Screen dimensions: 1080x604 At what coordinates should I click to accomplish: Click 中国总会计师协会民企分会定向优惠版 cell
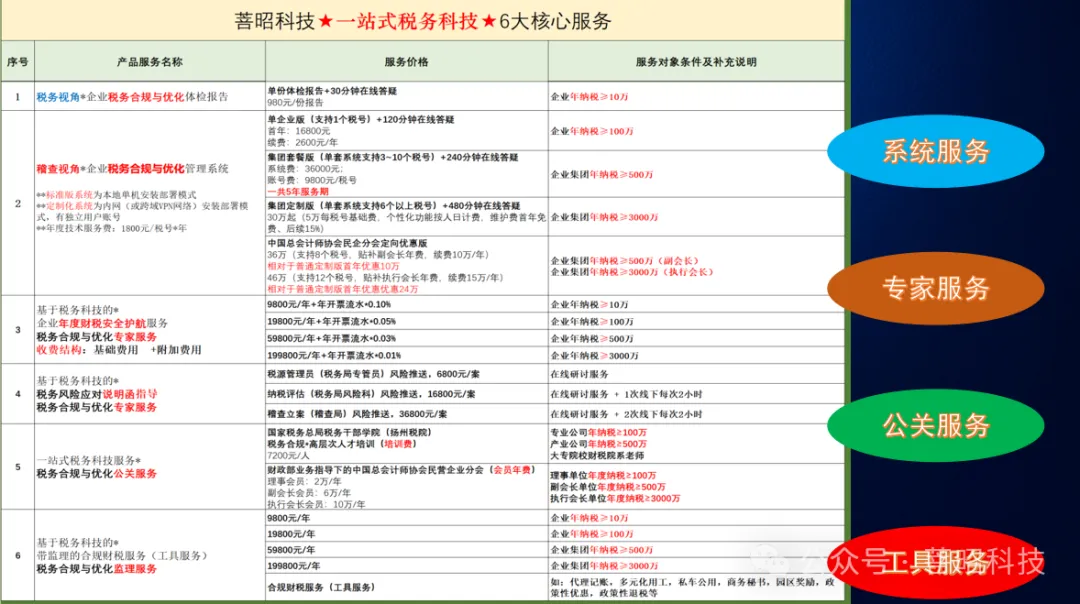pyautogui.click(x=406, y=266)
